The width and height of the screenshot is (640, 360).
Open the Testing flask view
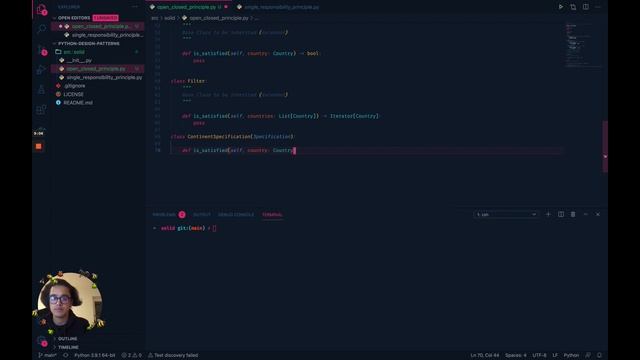[x=42, y=90]
